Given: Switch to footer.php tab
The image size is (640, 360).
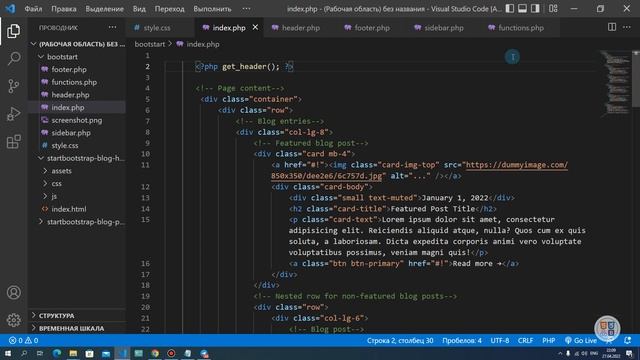Looking at the screenshot, I should 371,28.
